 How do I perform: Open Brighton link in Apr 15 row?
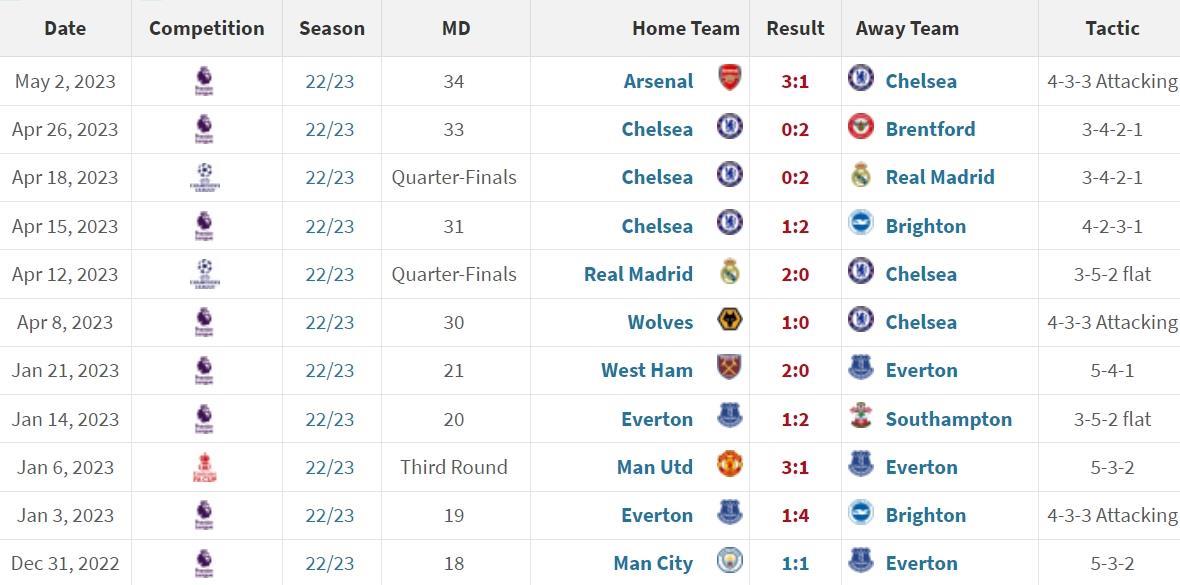[925, 226]
